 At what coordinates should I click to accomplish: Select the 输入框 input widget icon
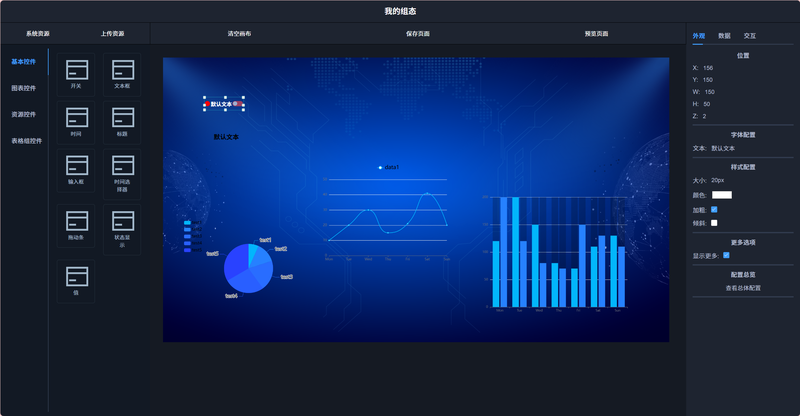(76, 170)
